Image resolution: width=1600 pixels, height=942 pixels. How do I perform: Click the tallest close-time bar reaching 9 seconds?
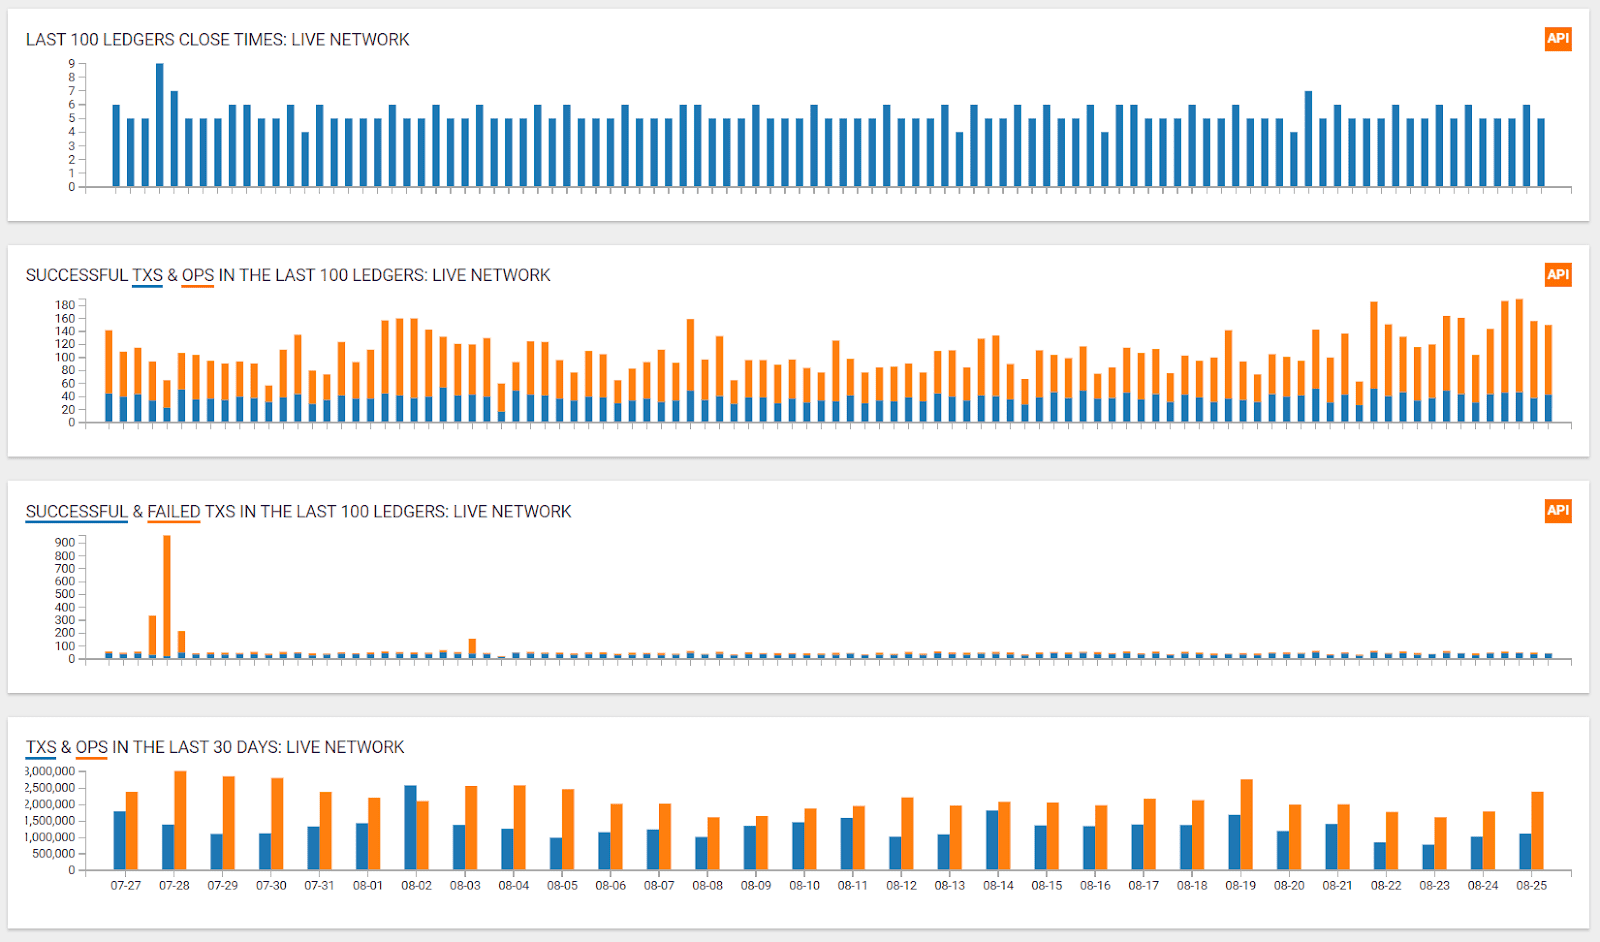pyautogui.click(x=160, y=125)
